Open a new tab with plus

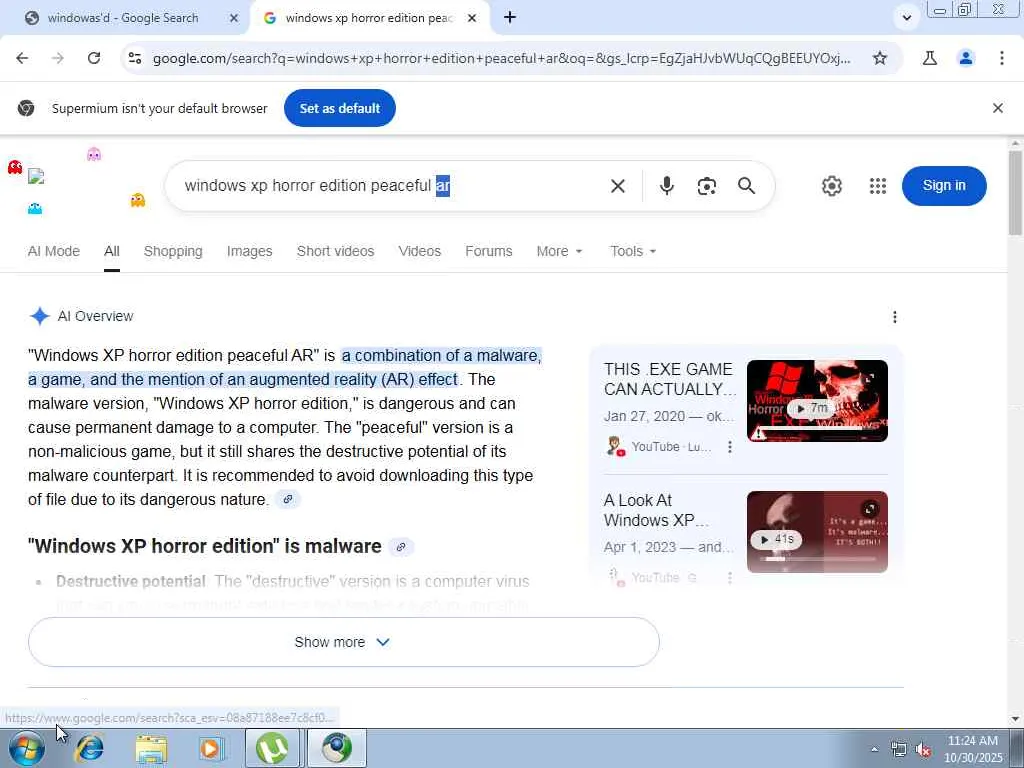(510, 18)
